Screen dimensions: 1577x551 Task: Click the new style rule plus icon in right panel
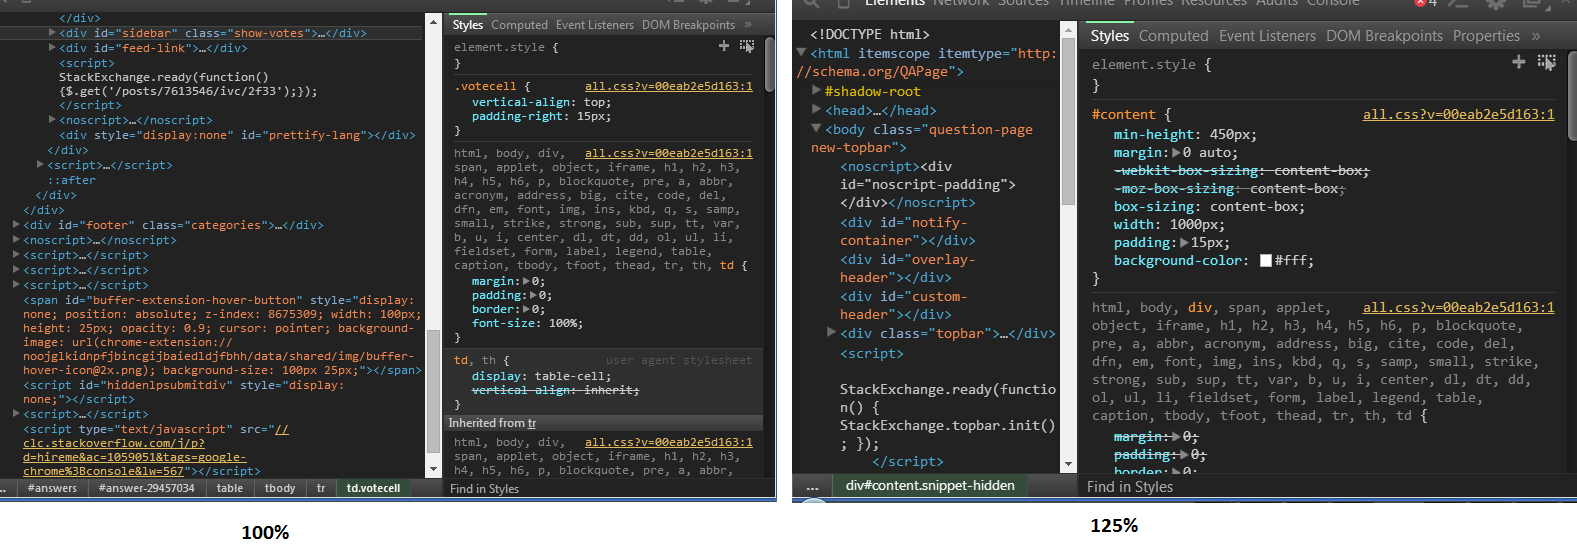coord(1518,62)
